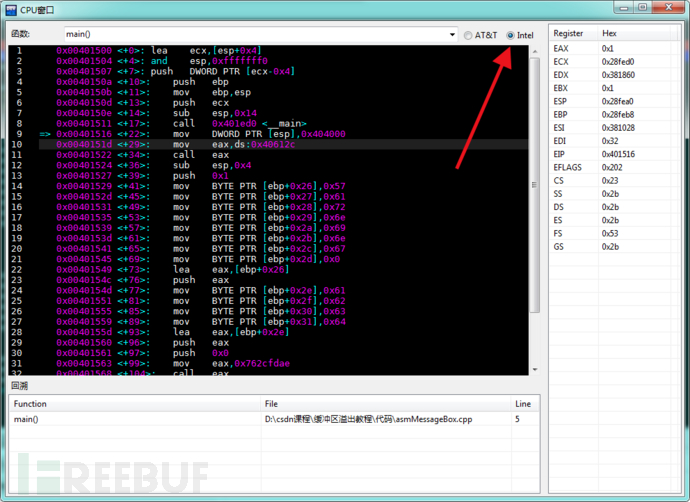Viewport: 690px width, 502px height.
Task: Select the EAX register row
Action: coord(614,48)
